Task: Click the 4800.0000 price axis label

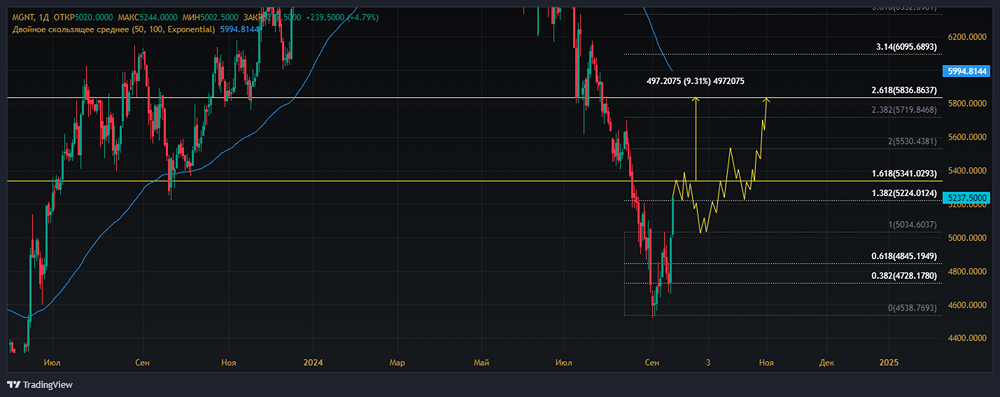Action: pyautogui.click(x=967, y=272)
